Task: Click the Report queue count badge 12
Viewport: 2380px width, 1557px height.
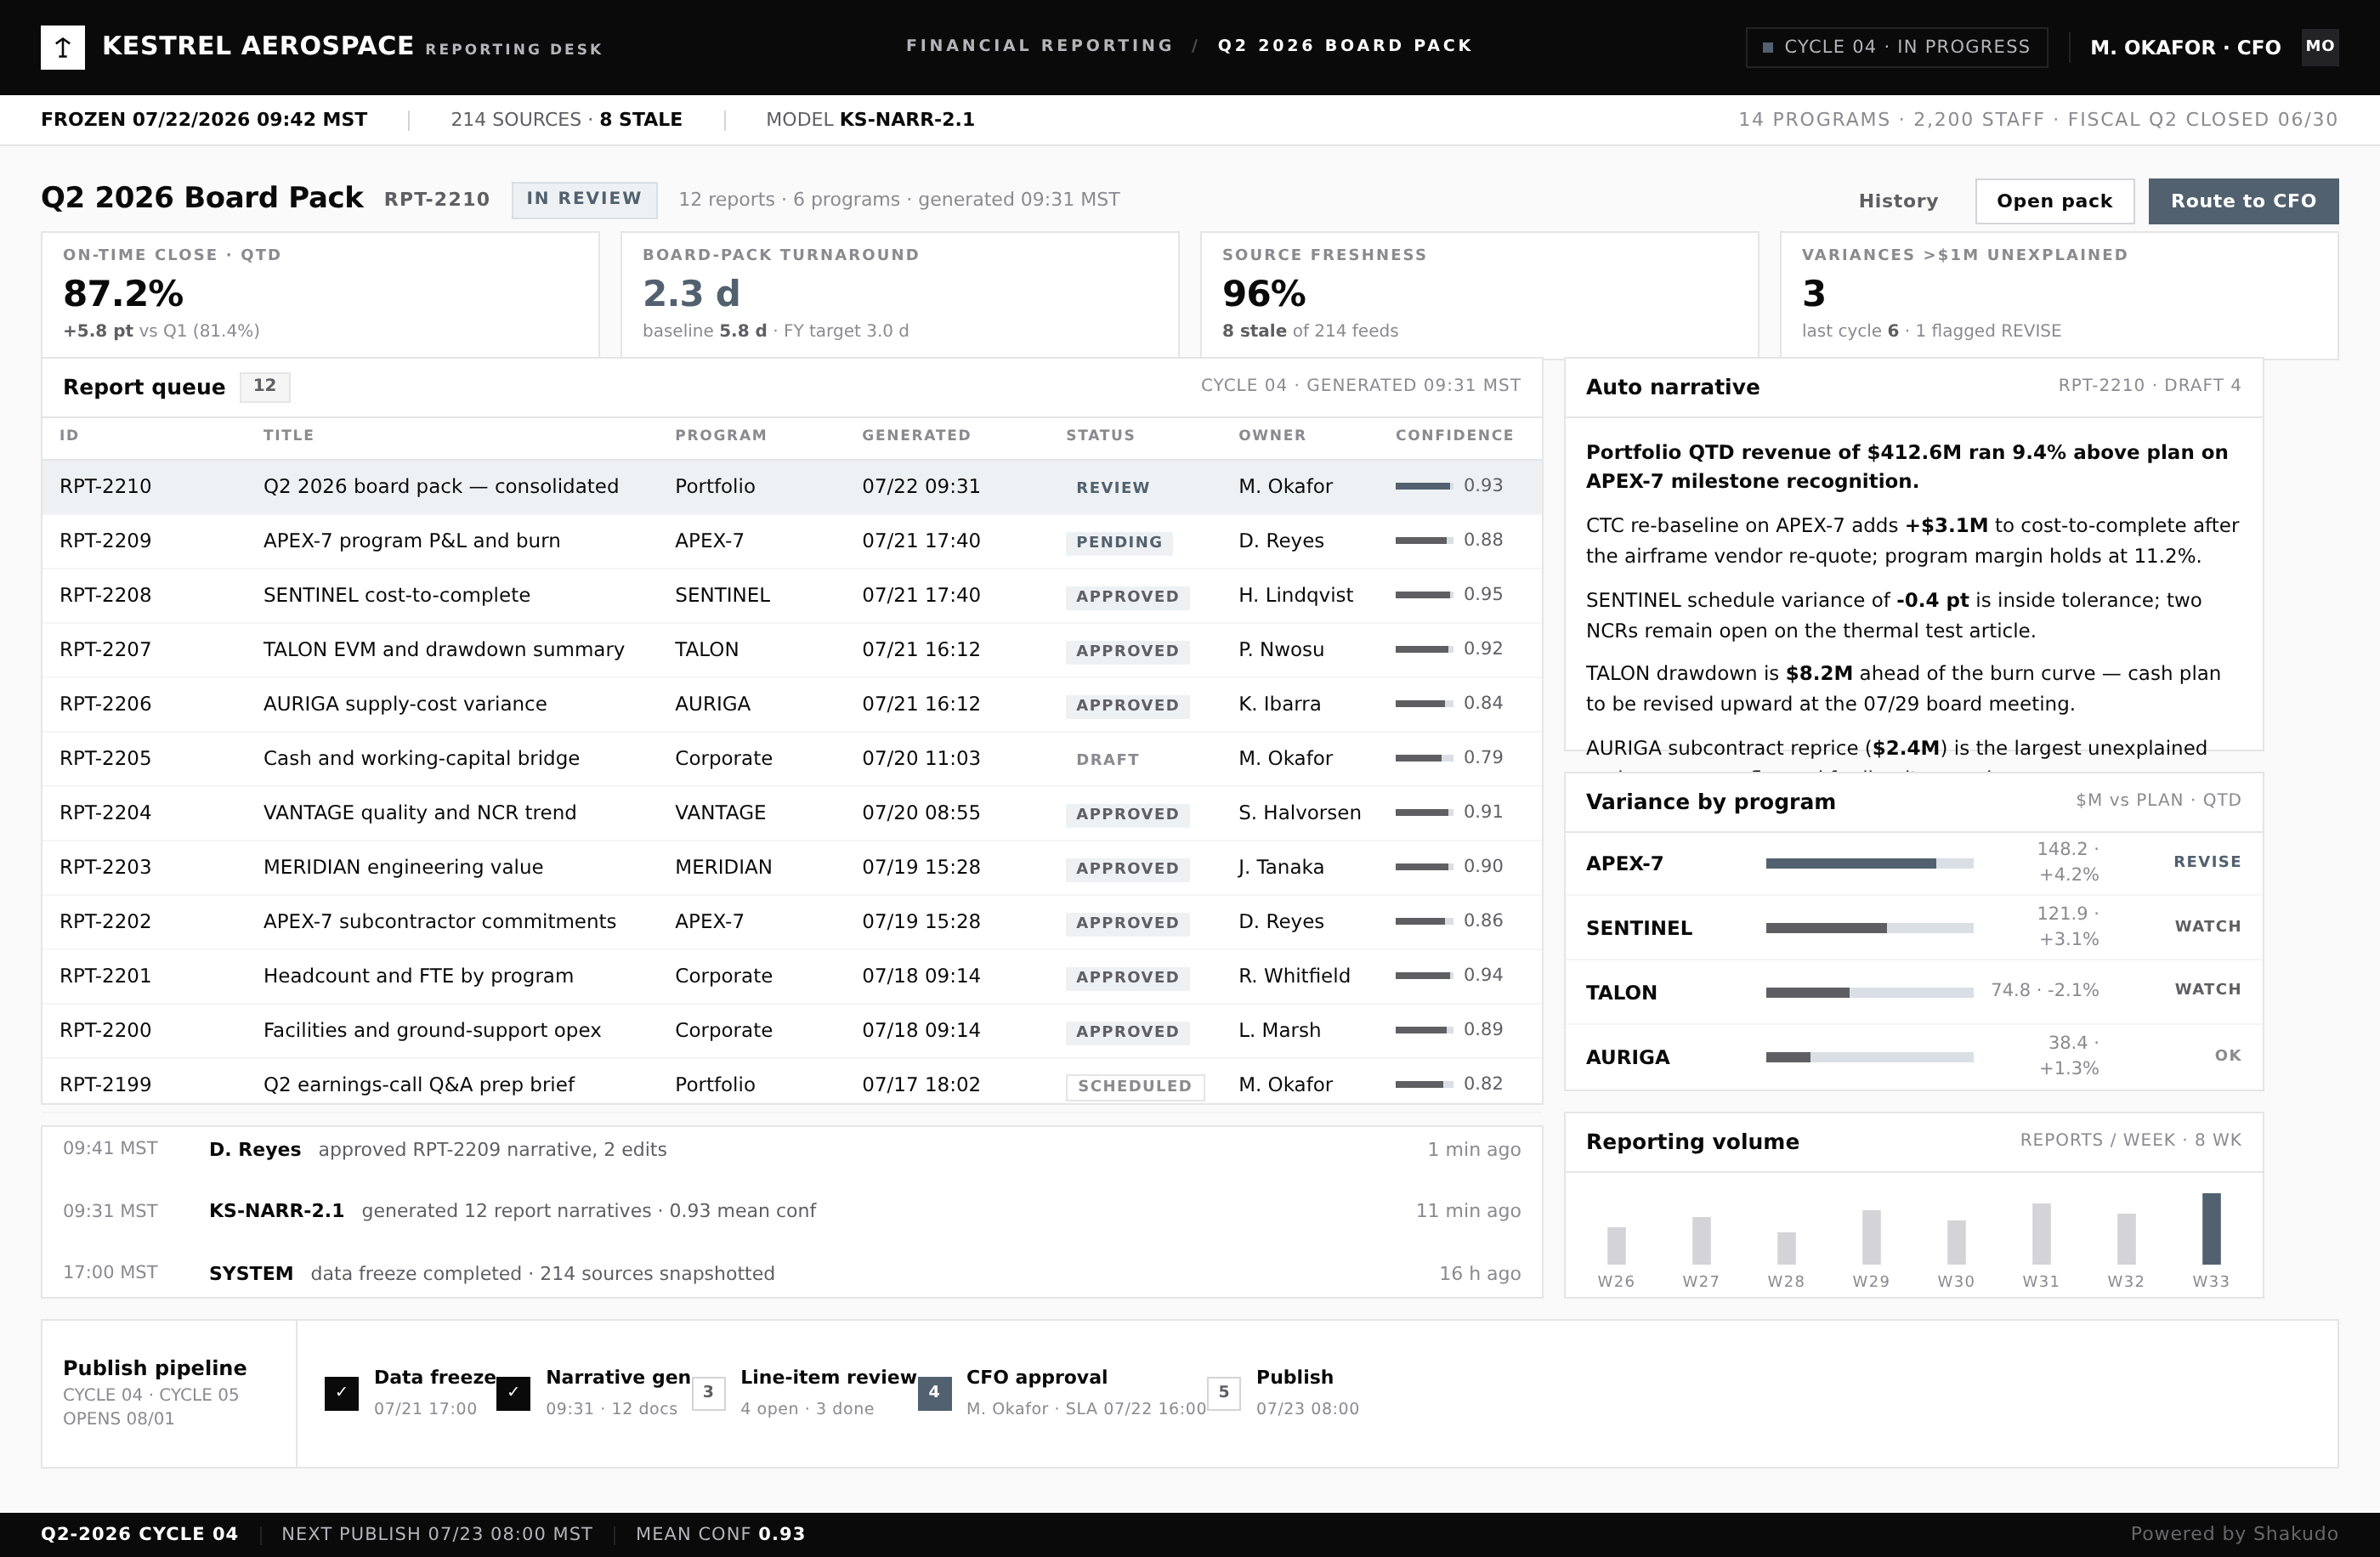Action: [265, 386]
